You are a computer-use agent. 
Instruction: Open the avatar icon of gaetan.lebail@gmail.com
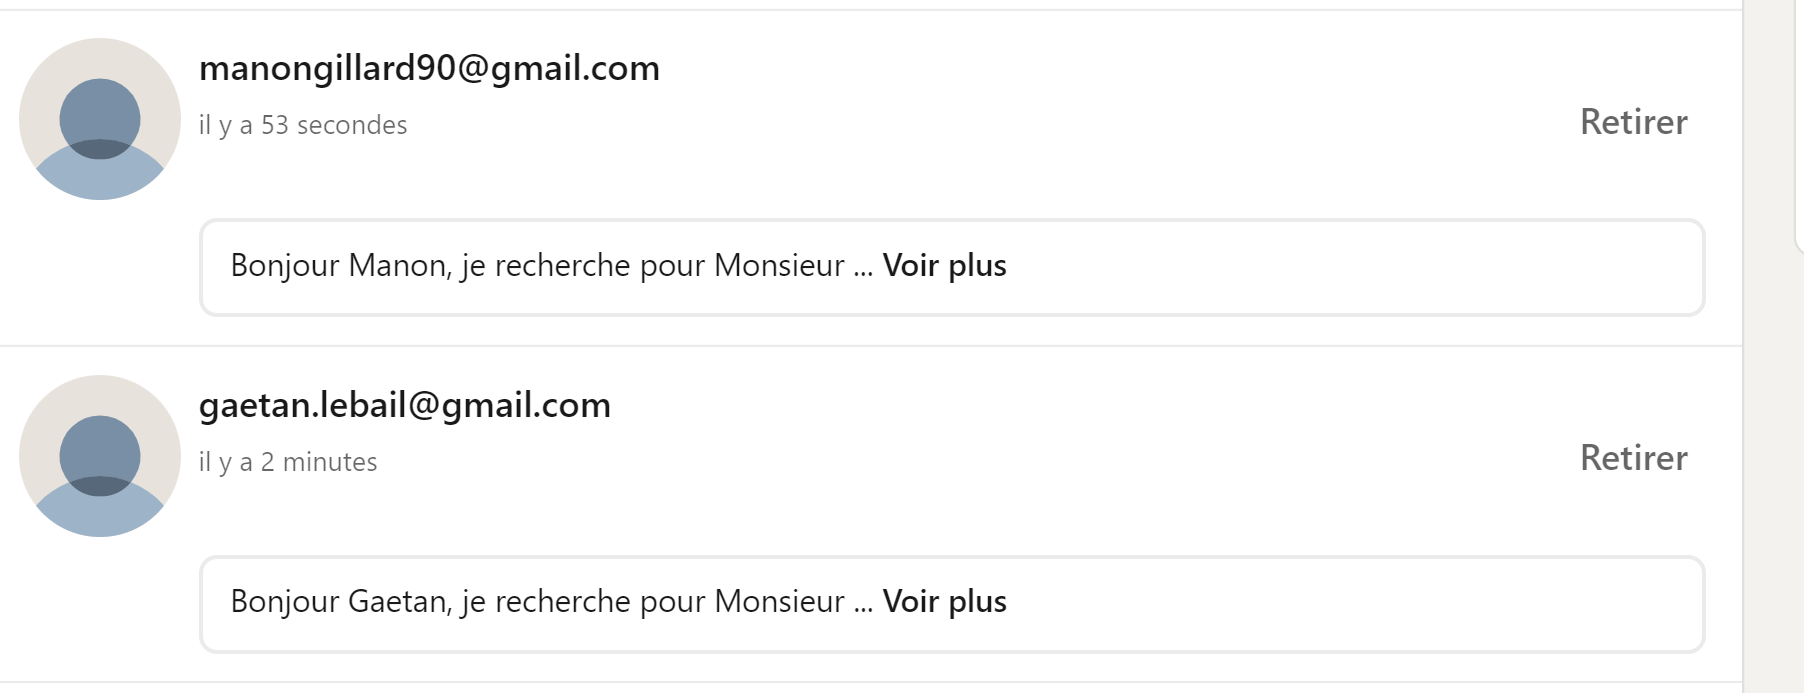tap(100, 456)
